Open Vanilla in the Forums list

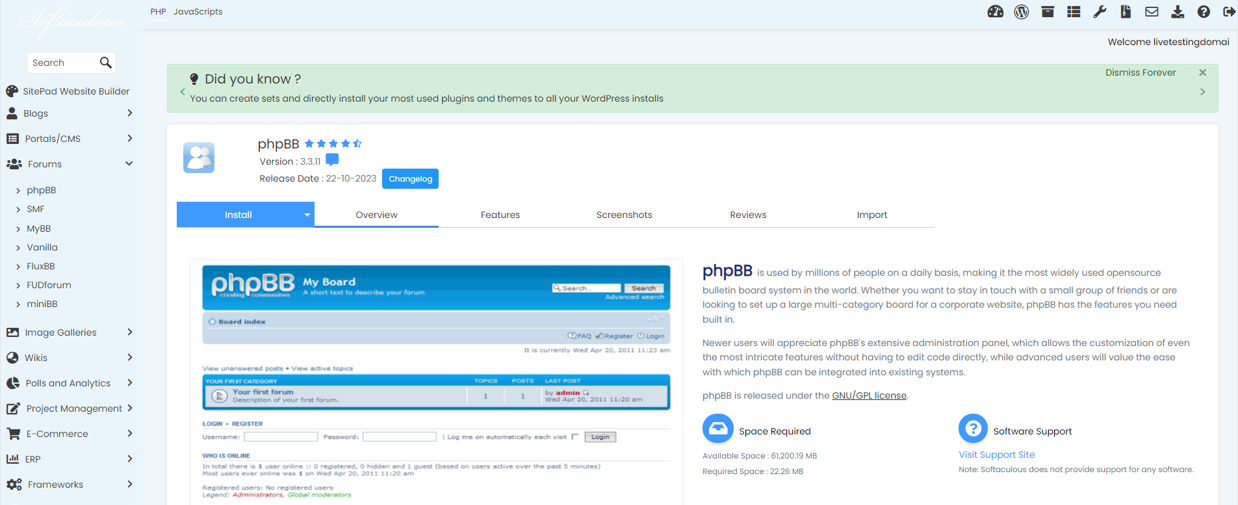click(42, 247)
